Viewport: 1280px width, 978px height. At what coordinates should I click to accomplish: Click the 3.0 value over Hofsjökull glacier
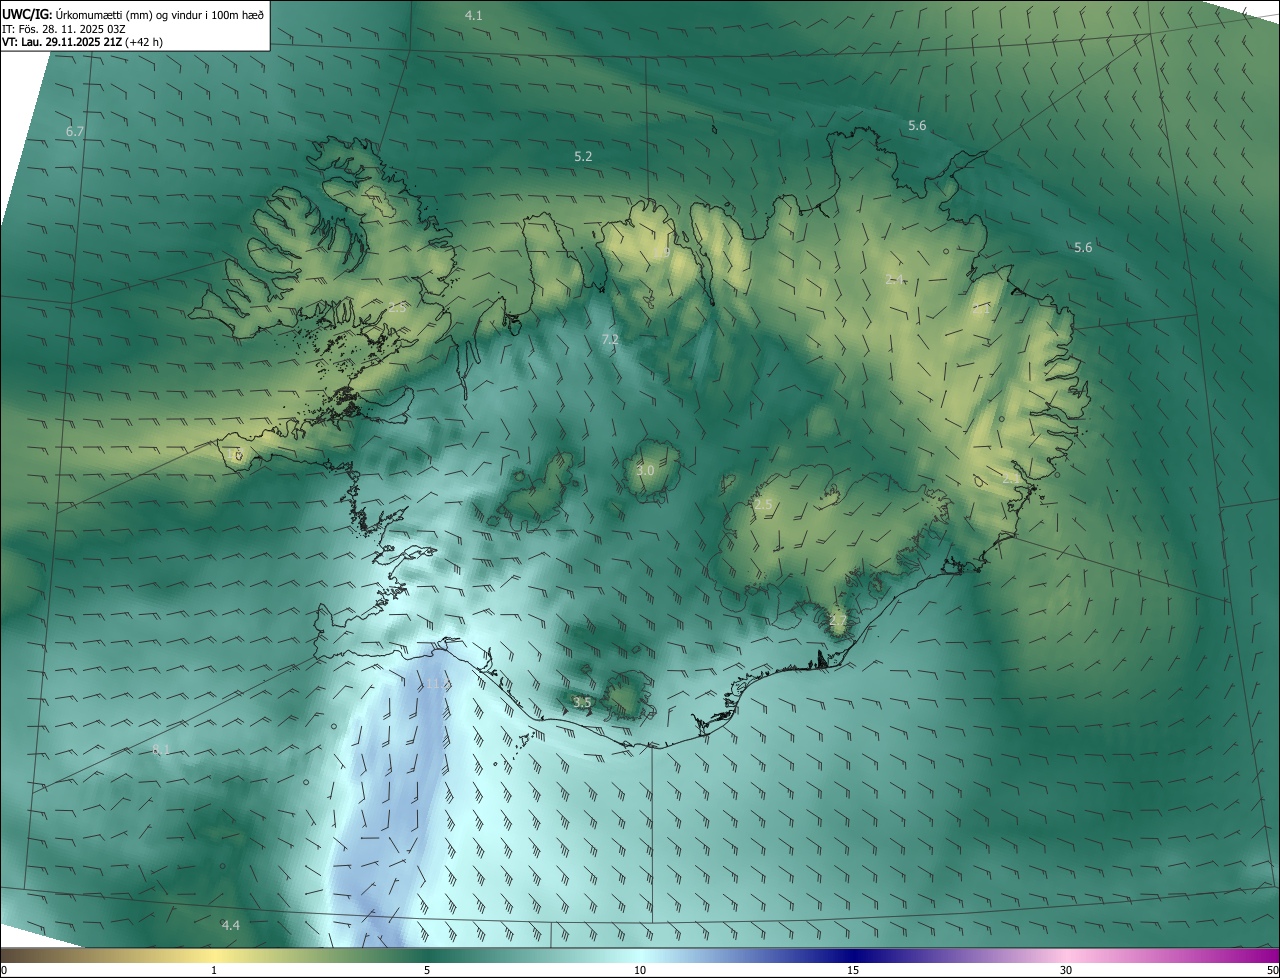(x=645, y=470)
